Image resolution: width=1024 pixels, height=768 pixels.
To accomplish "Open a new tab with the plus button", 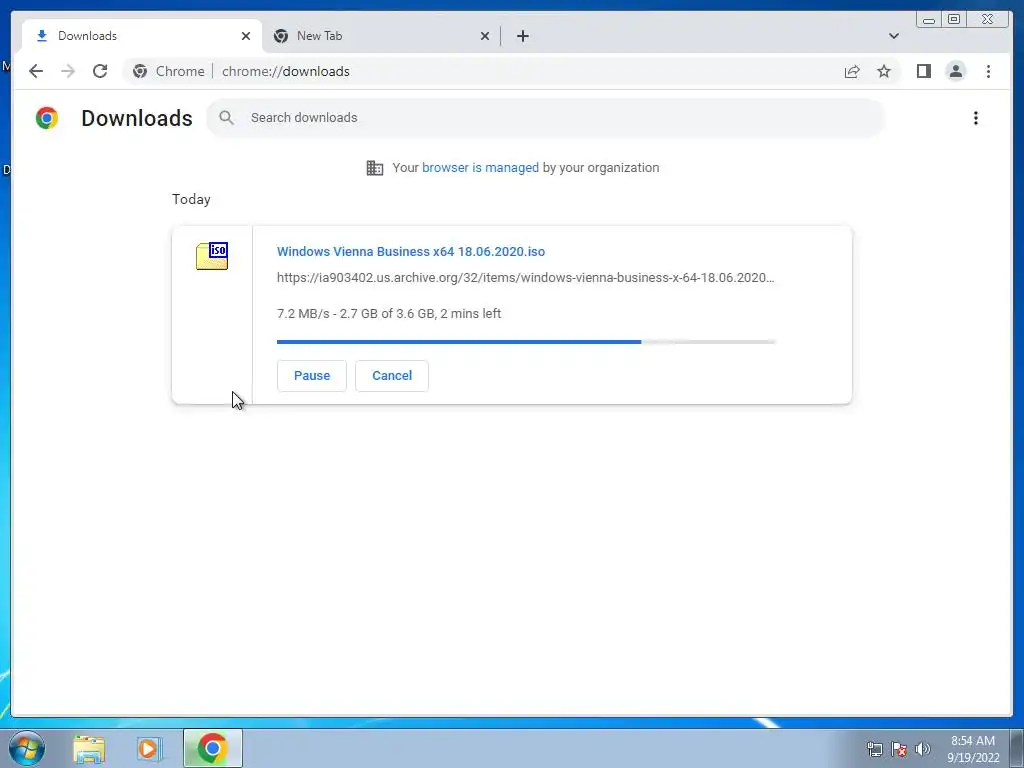I will pos(522,36).
